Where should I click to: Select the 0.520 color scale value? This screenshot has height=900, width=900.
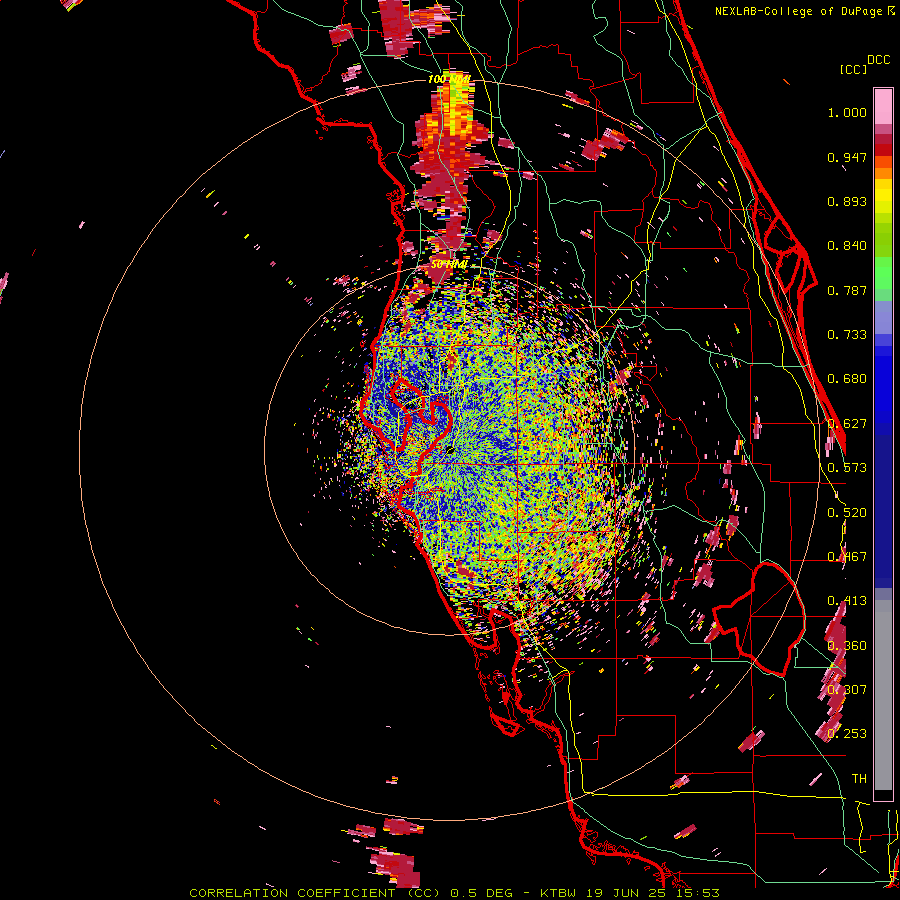(847, 513)
